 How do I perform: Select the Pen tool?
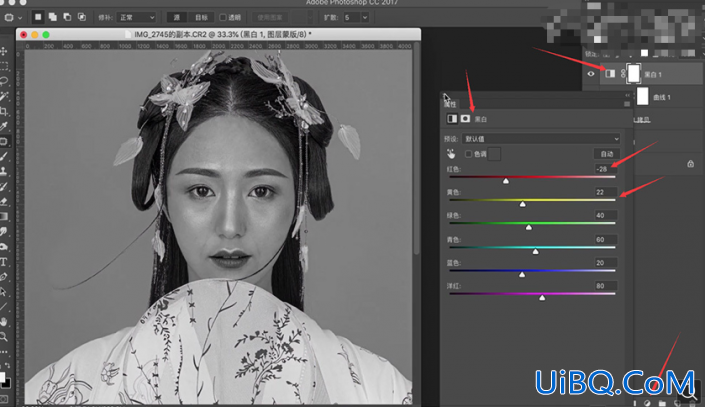tap(4, 277)
